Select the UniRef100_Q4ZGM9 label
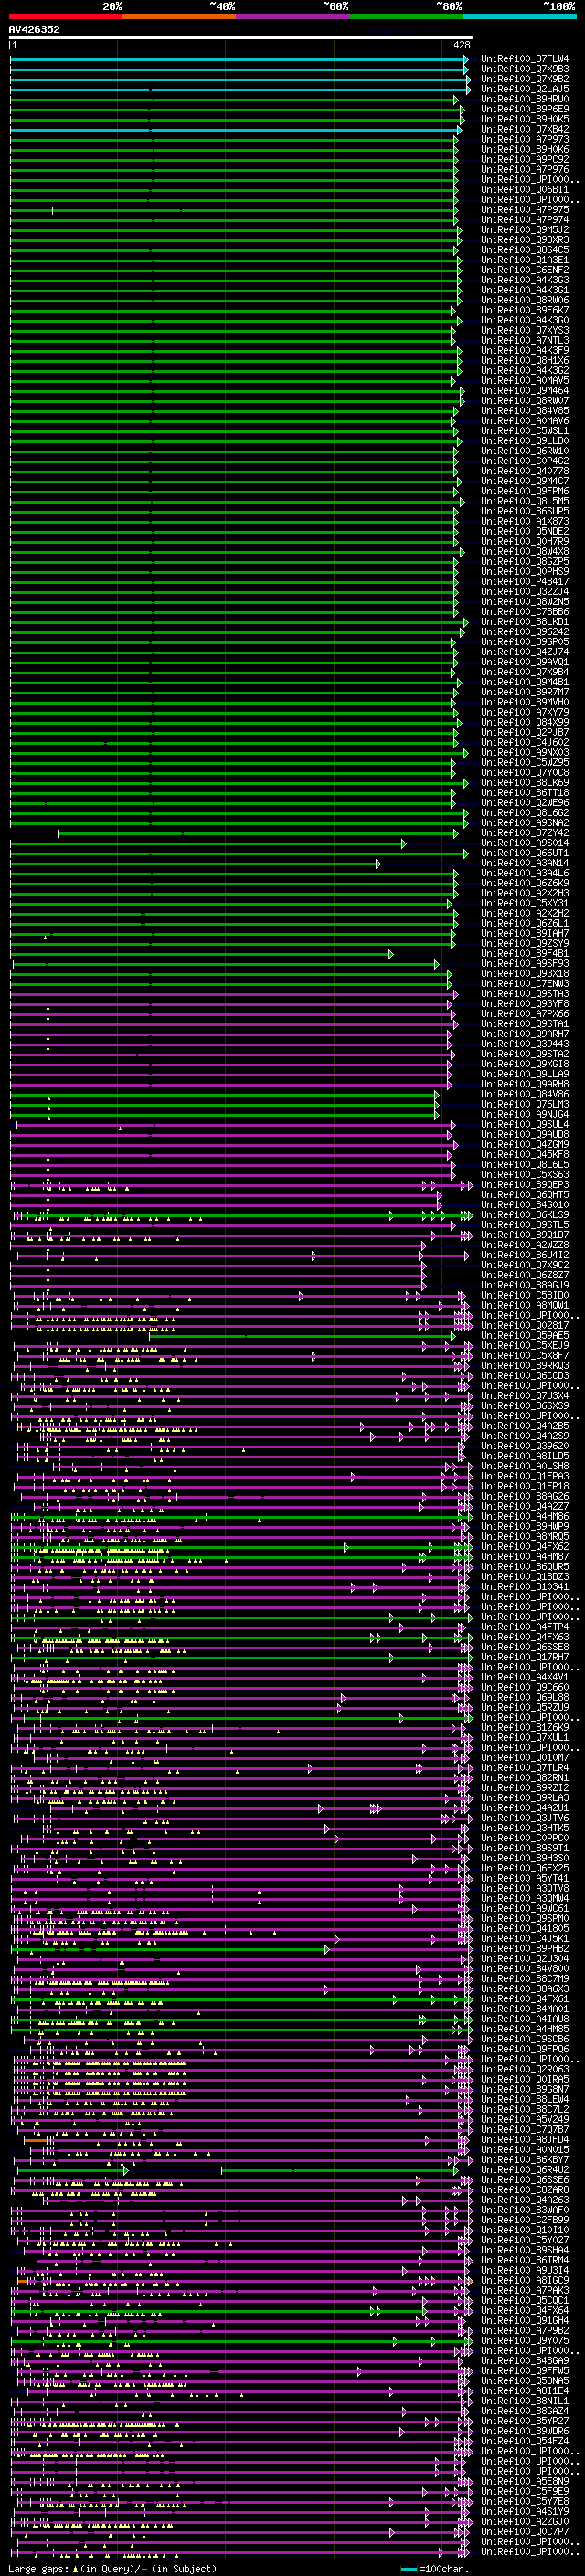 (525, 1144)
